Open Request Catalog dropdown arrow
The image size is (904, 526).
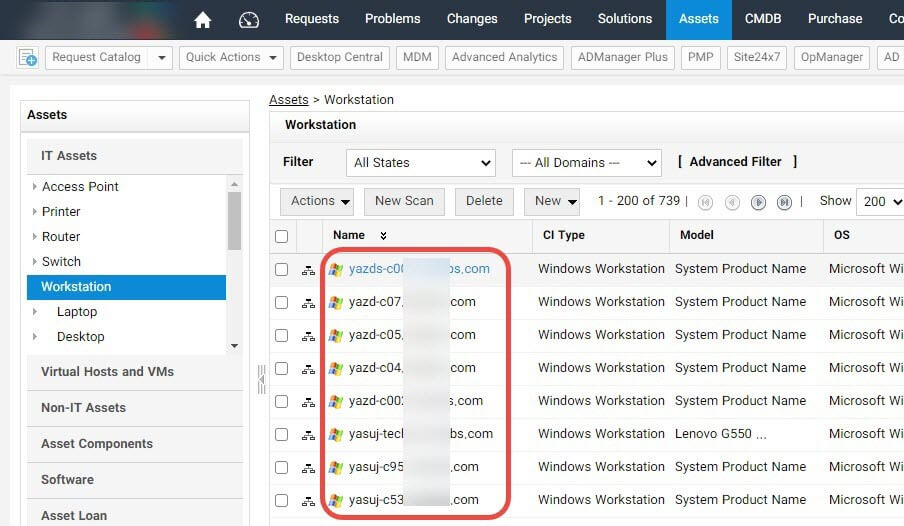[x=161, y=58]
